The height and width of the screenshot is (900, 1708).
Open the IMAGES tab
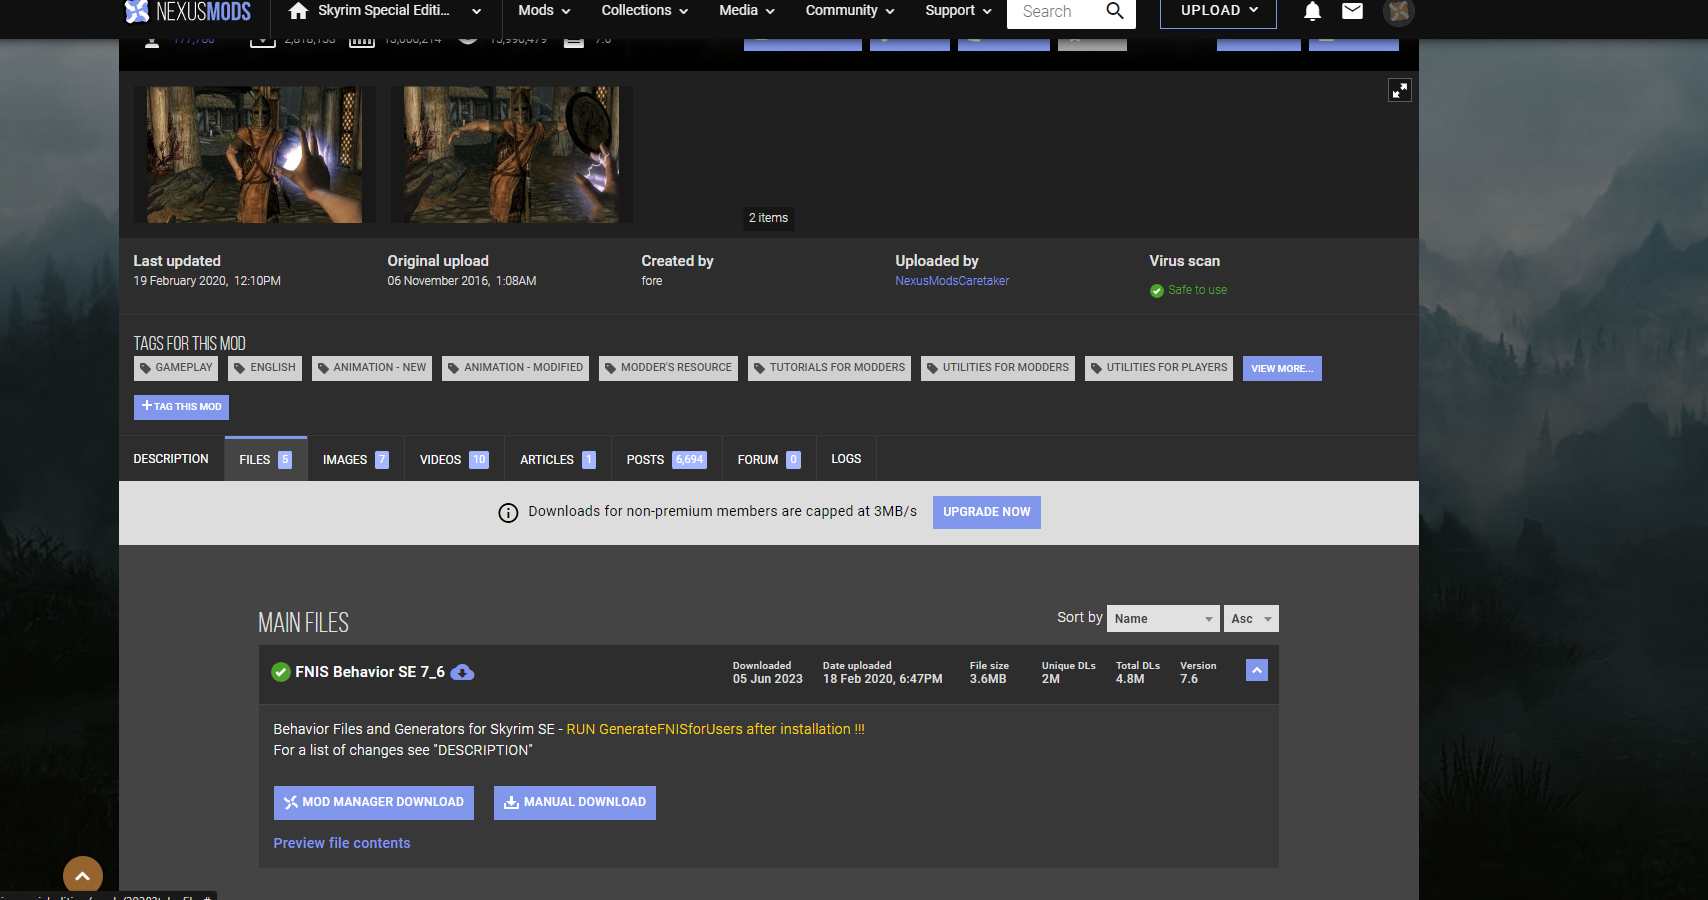click(355, 459)
